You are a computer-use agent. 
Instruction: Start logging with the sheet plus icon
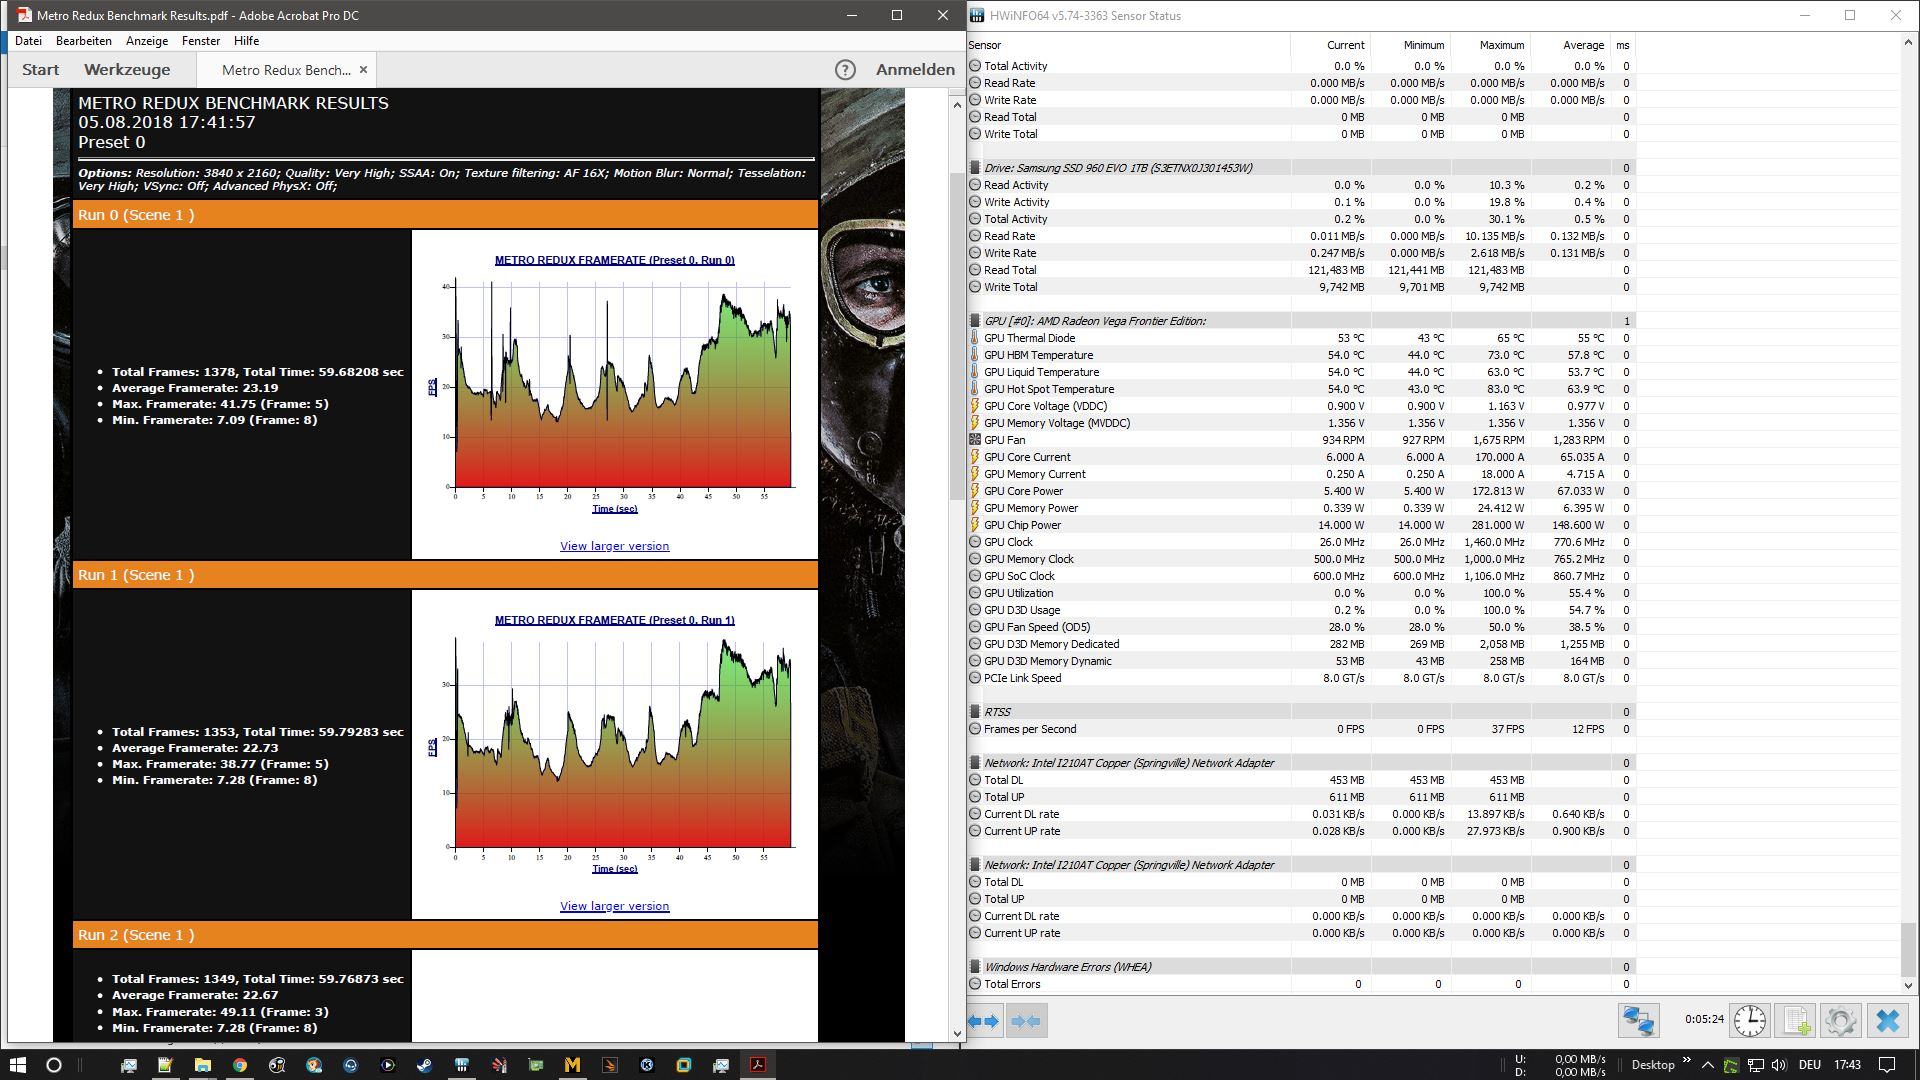1796,1021
